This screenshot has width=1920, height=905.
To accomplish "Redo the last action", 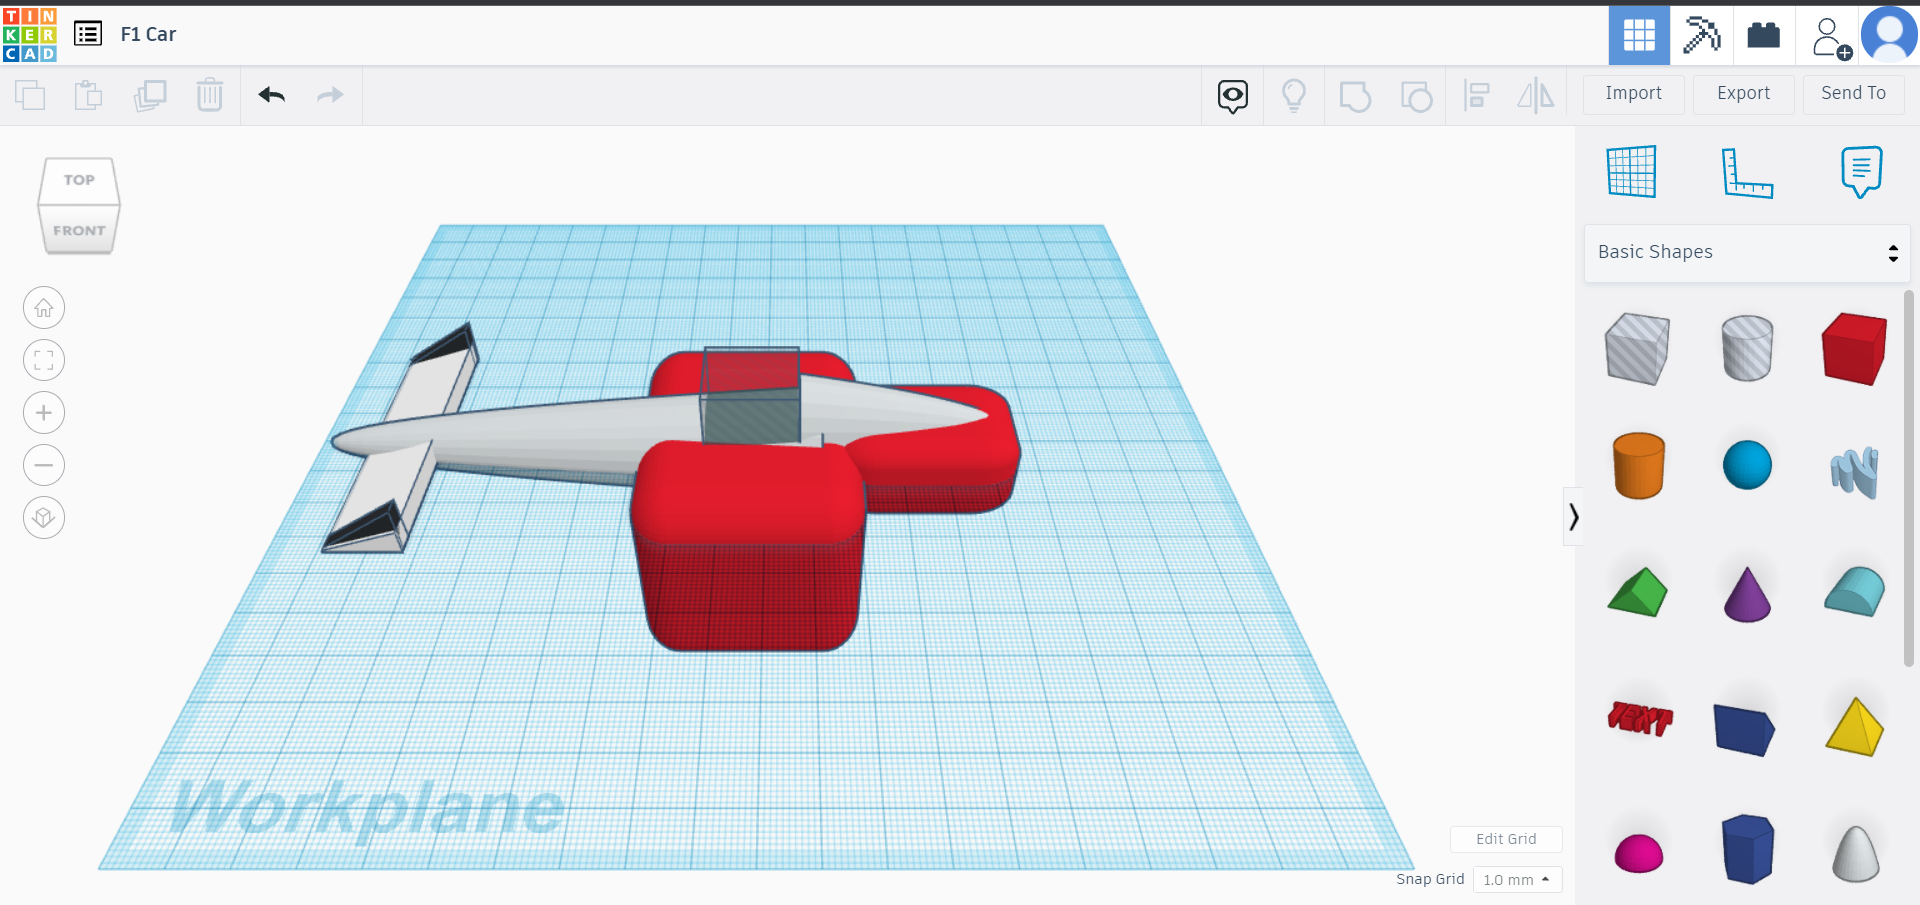I will click(330, 95).
